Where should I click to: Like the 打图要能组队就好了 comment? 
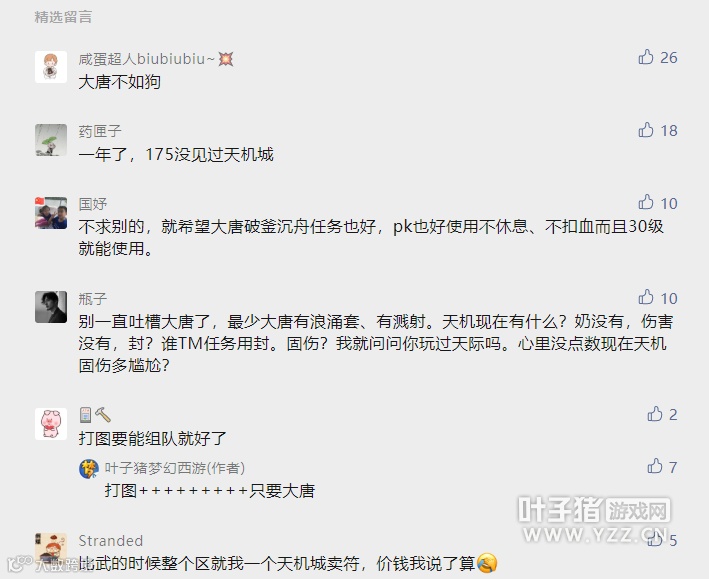[655, 414]
